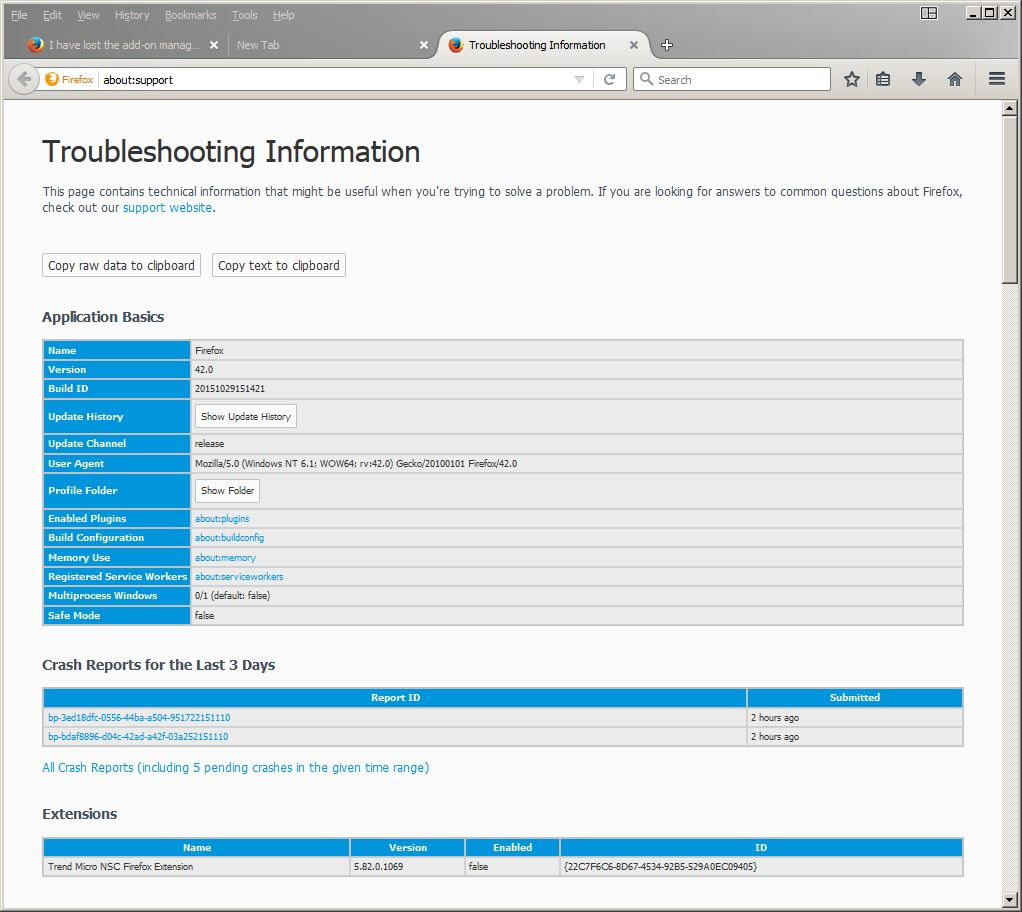Reload page with refresh icon

(609, 79)
